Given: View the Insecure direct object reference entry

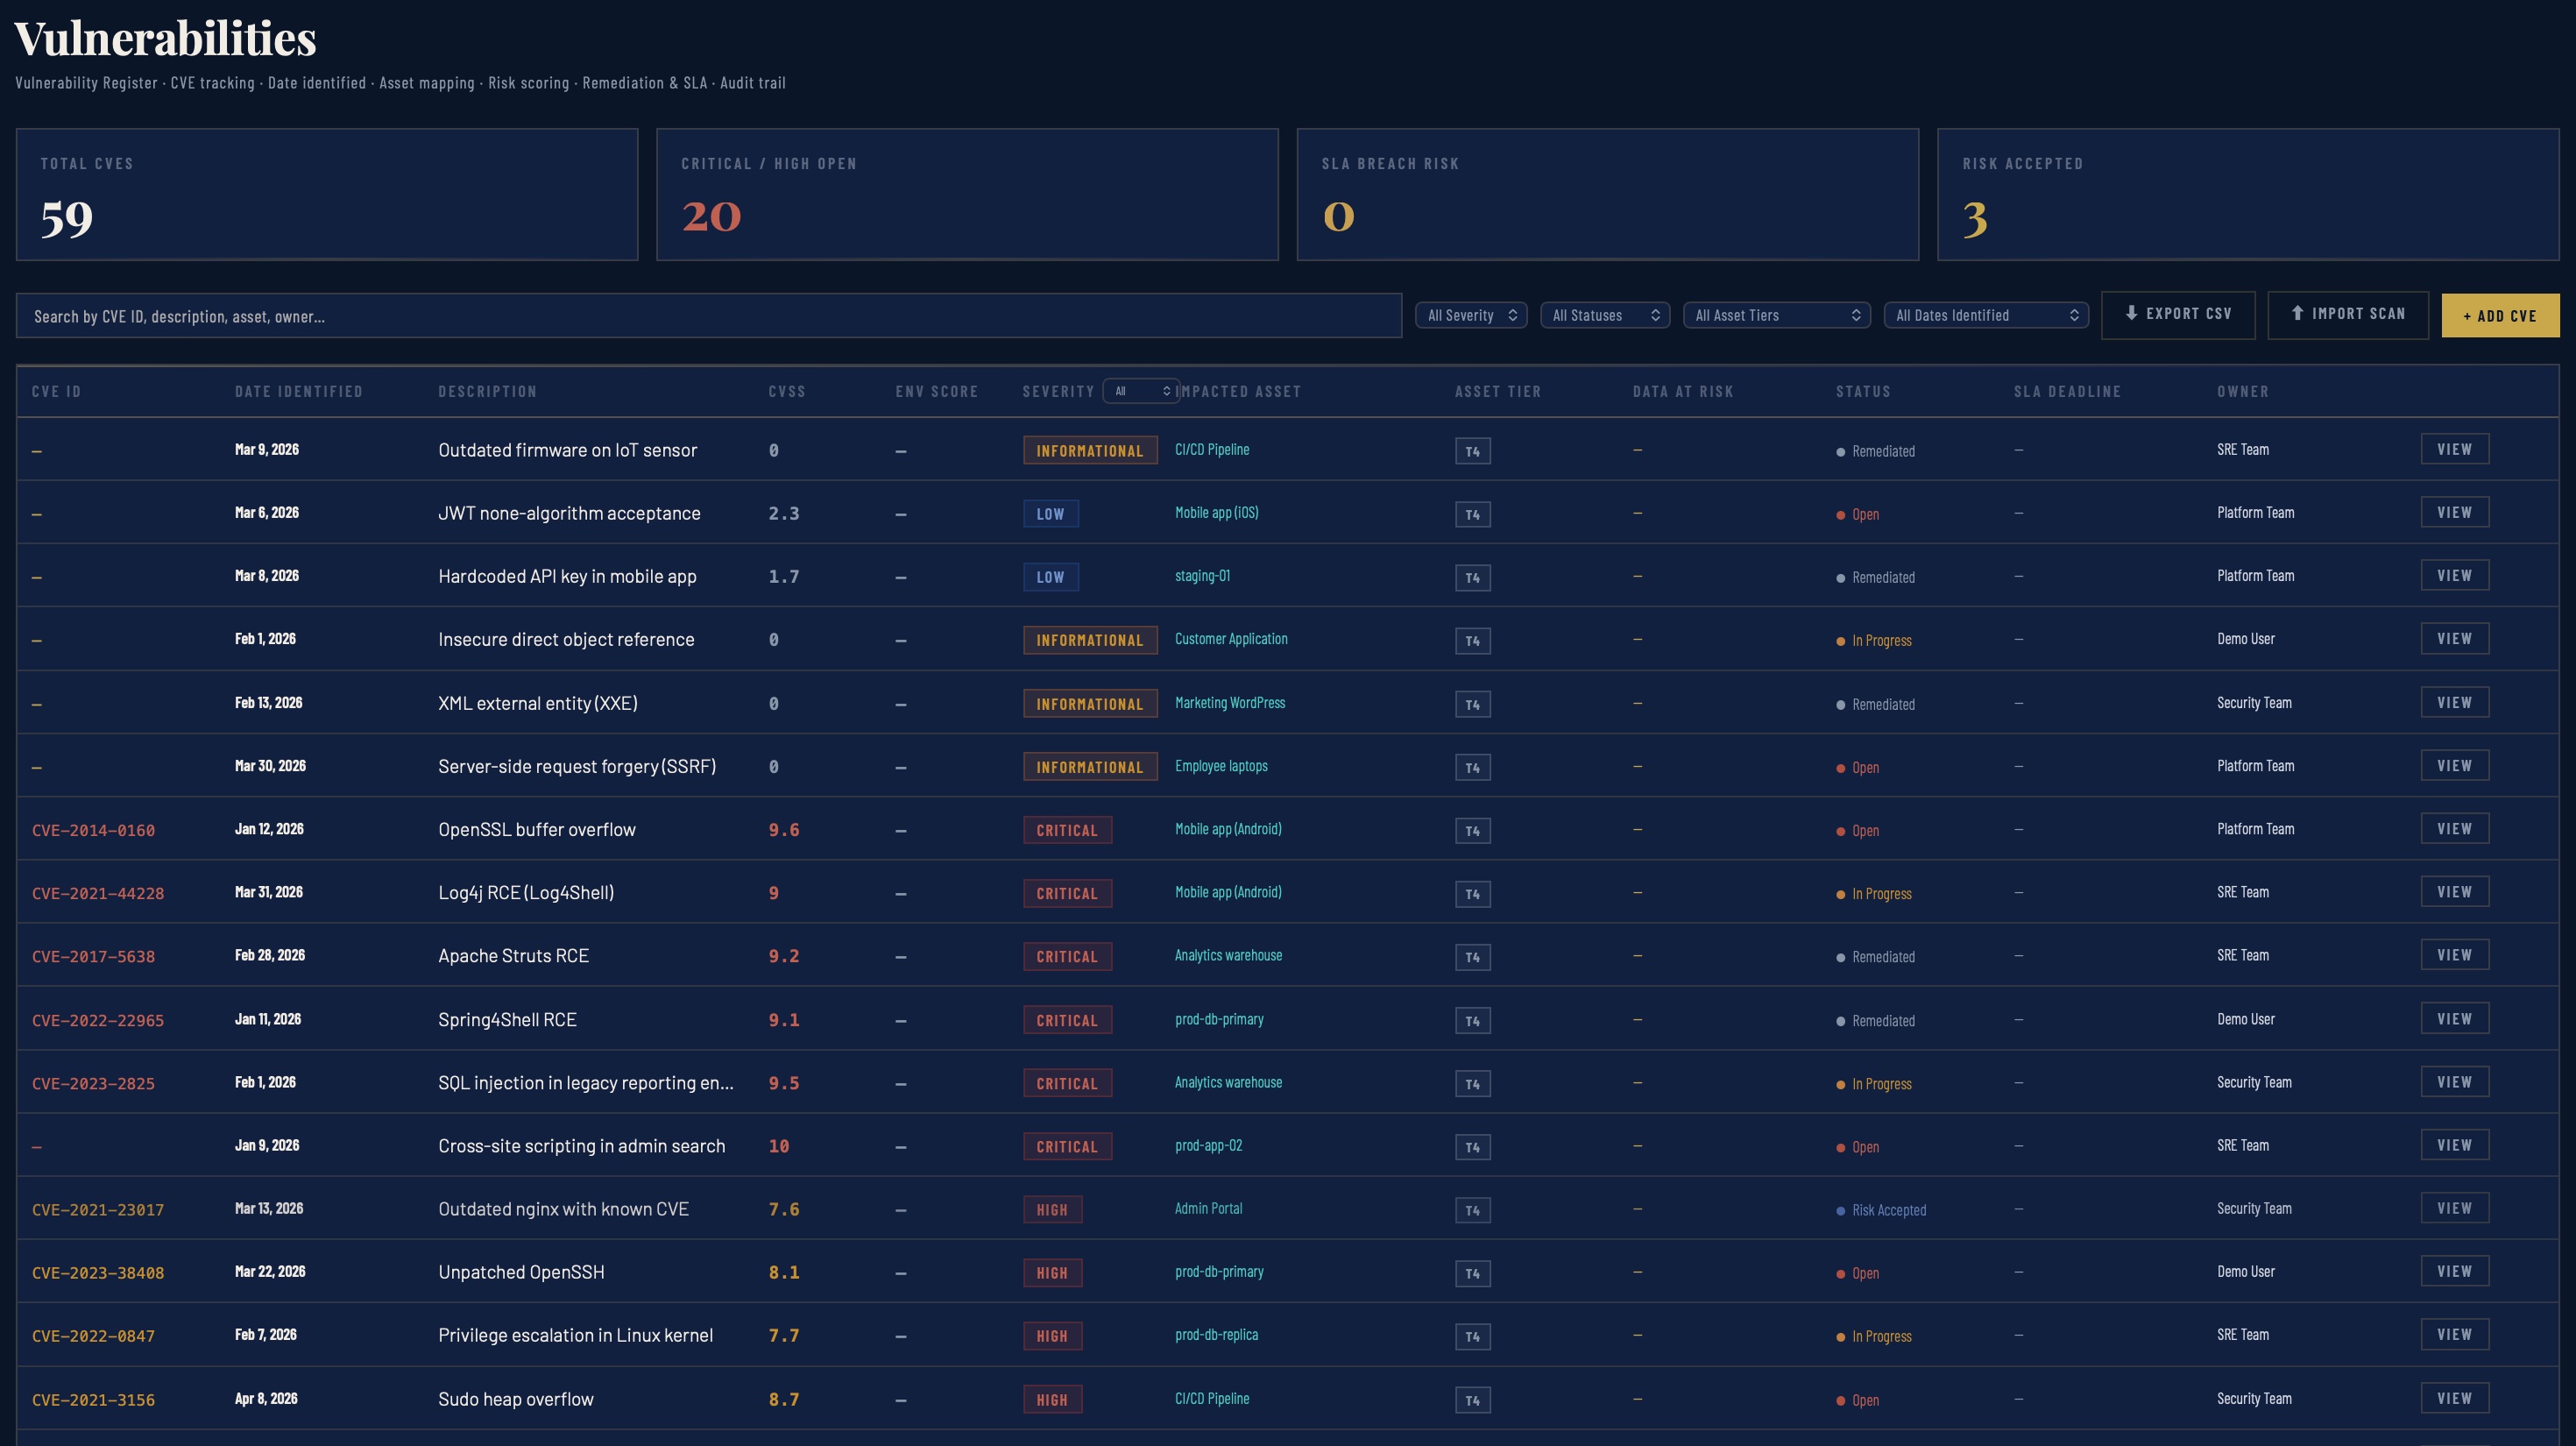Looking at the screenshot, I should tap(2454, 638).
